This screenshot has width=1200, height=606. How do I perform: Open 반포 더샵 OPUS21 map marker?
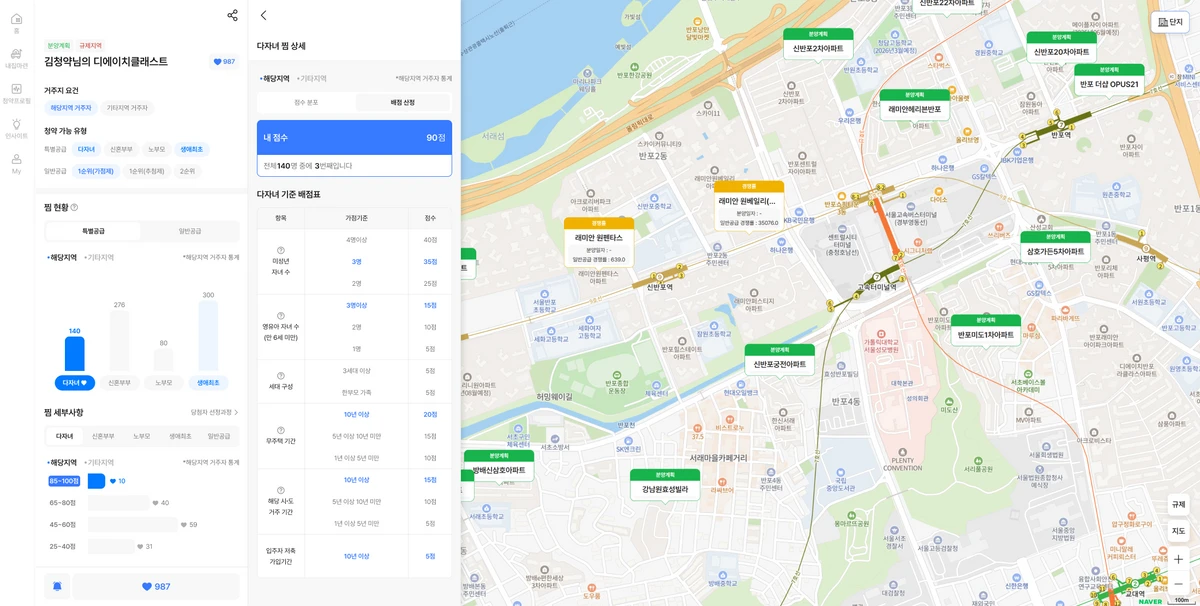pyautogui.click(x=1109, y=79)
